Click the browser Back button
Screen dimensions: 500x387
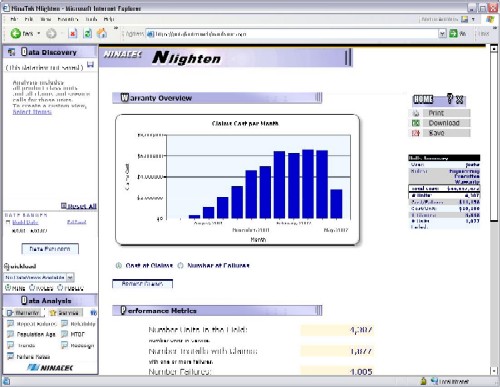click(22, 33)
